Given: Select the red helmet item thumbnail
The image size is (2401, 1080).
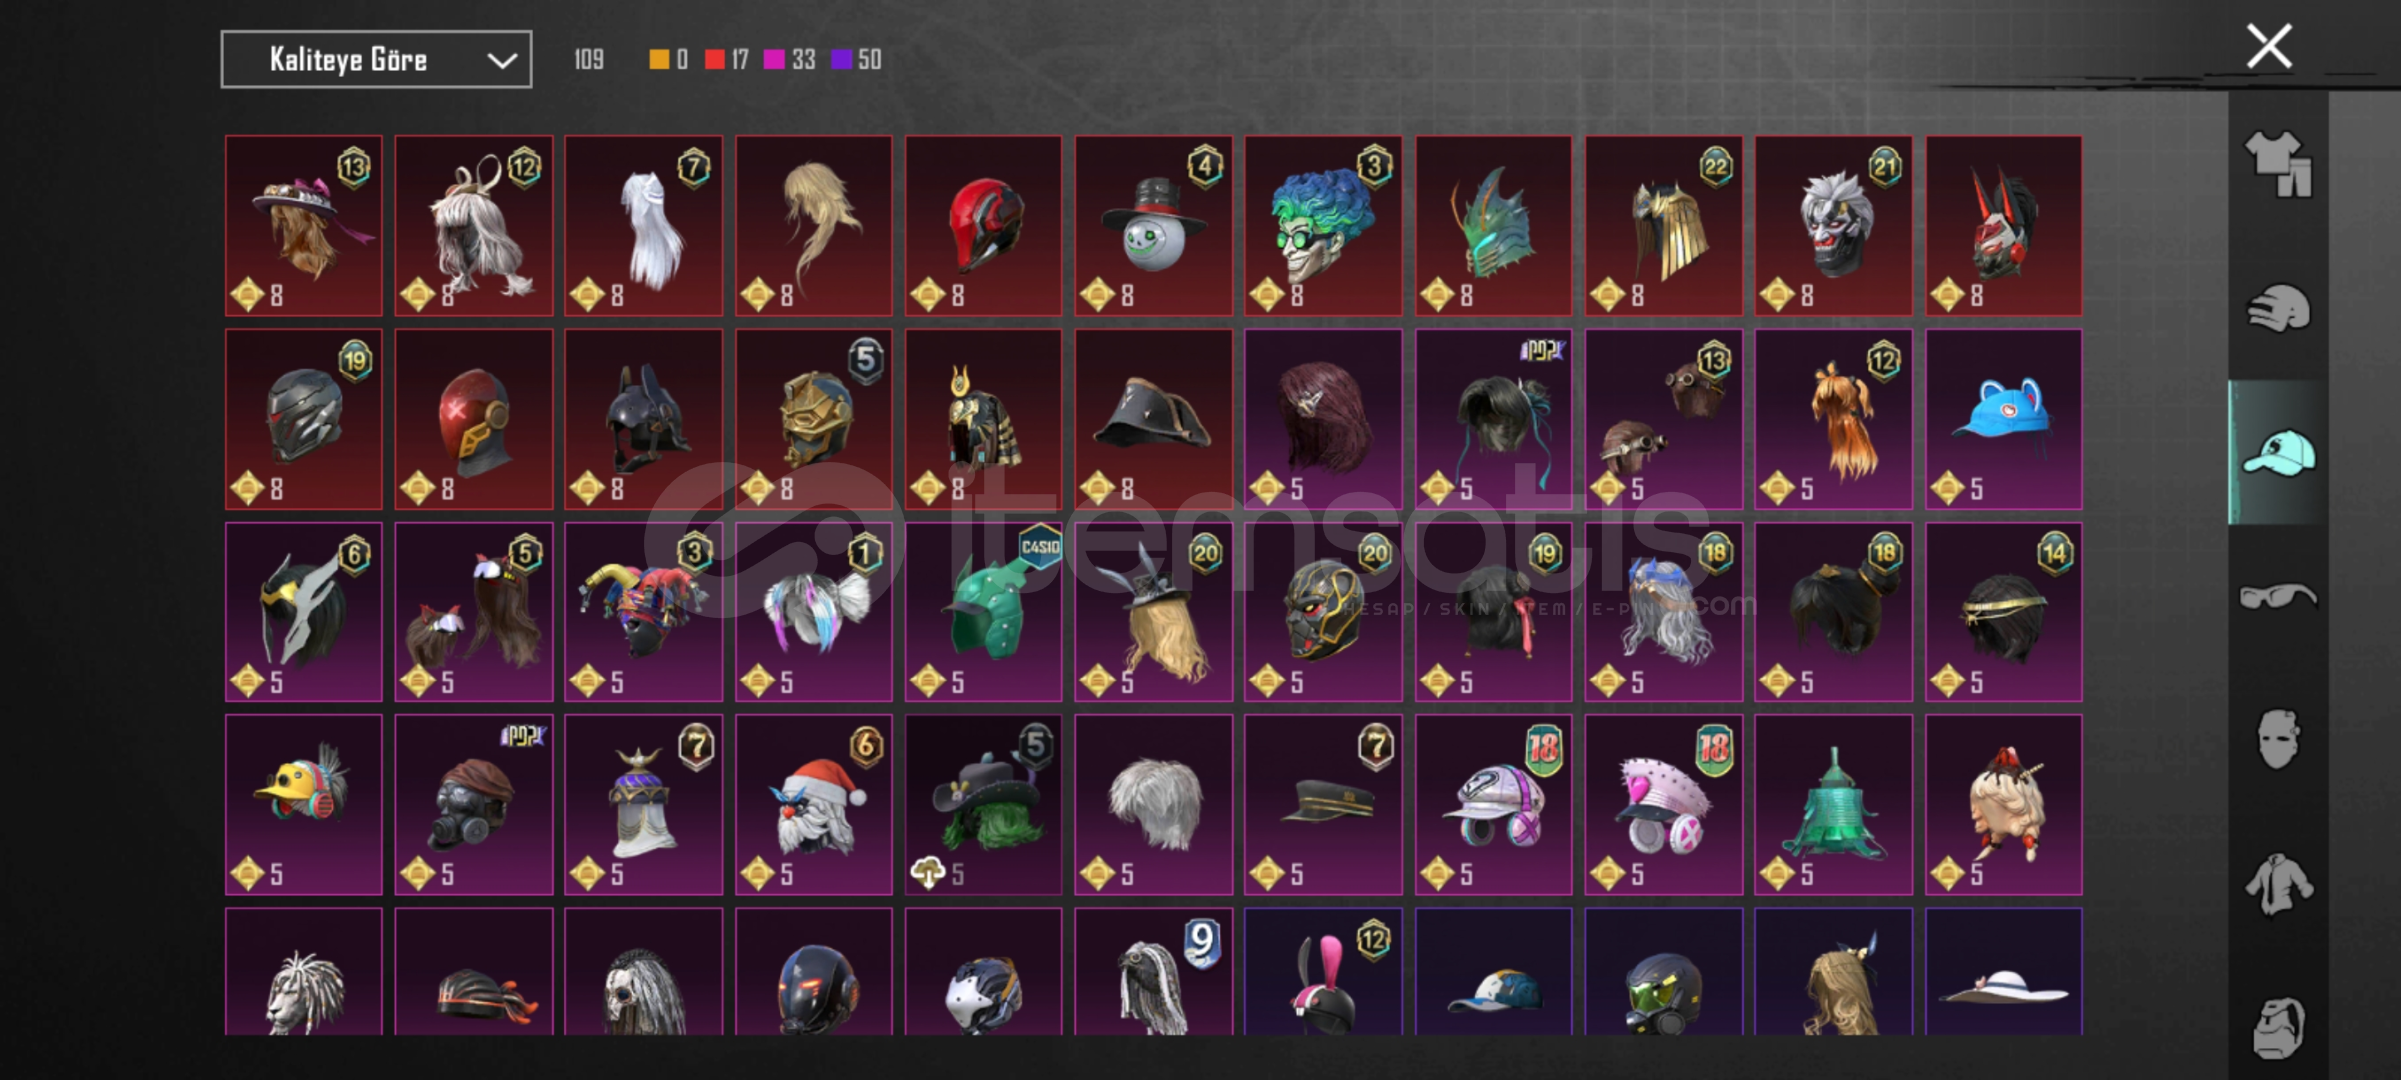Looking at the screenshot, I should click(983, 226).
